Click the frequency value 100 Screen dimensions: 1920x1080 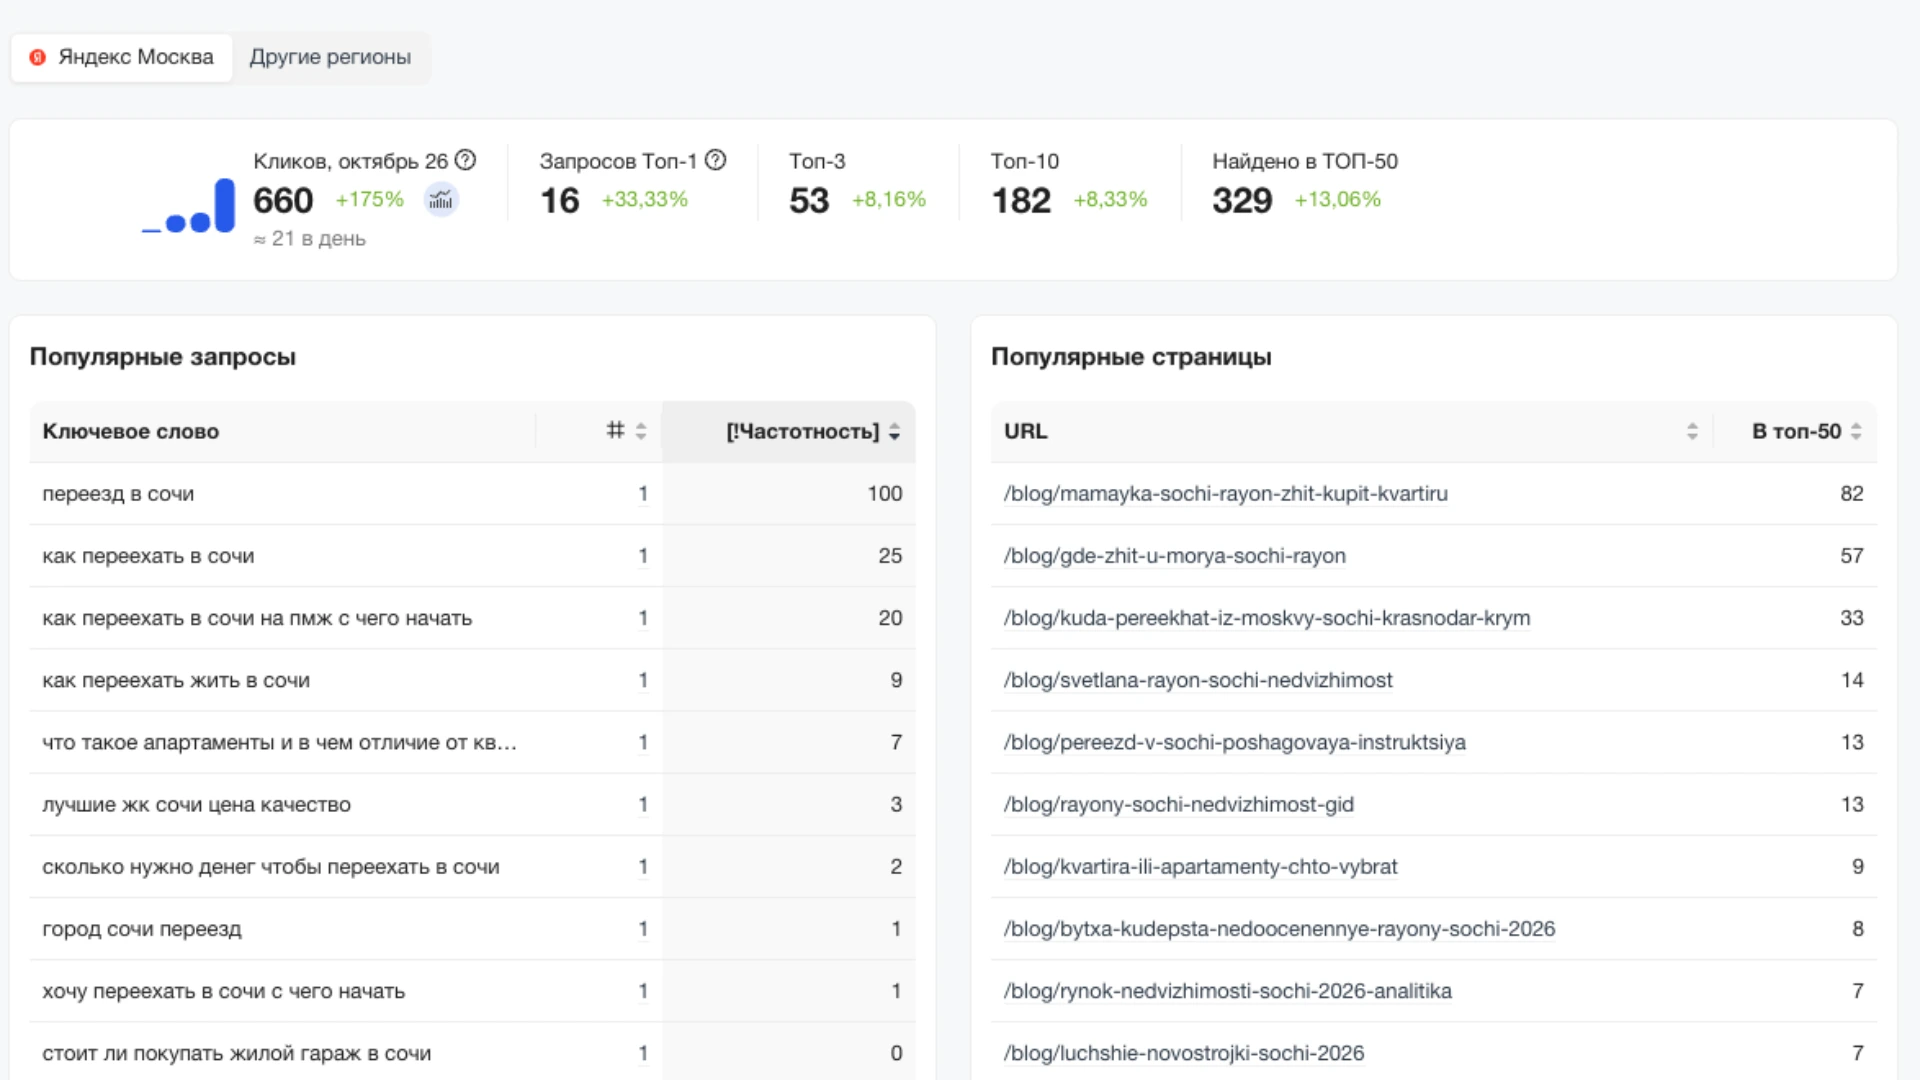pyautogui.click(x=884, y=494)
